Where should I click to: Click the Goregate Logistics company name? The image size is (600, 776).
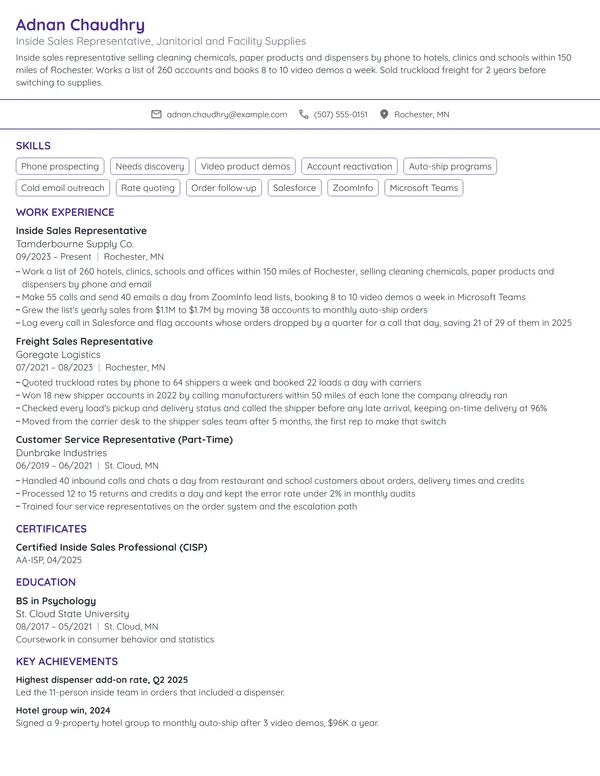point(58,355)
